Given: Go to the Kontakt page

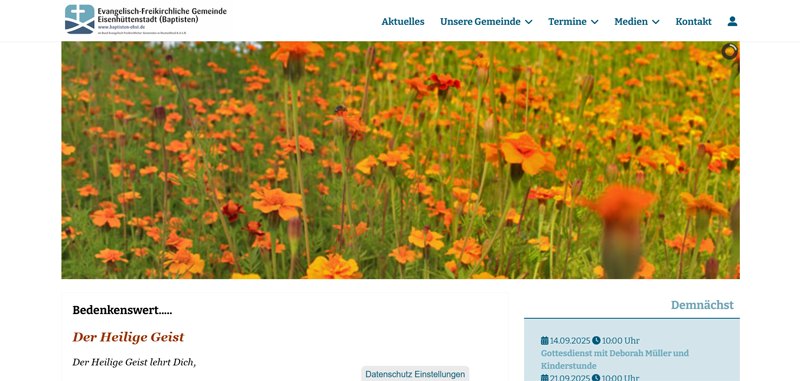Looking at the screenshot, I should 693,21.
